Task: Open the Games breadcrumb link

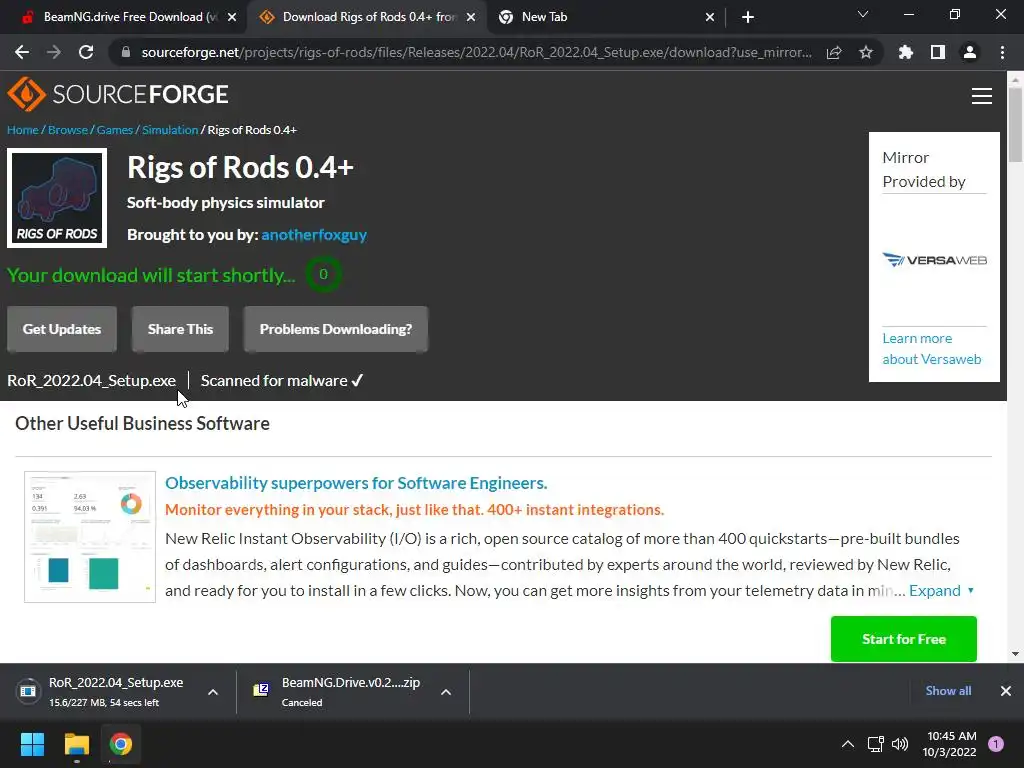Action: pos(115,130)
